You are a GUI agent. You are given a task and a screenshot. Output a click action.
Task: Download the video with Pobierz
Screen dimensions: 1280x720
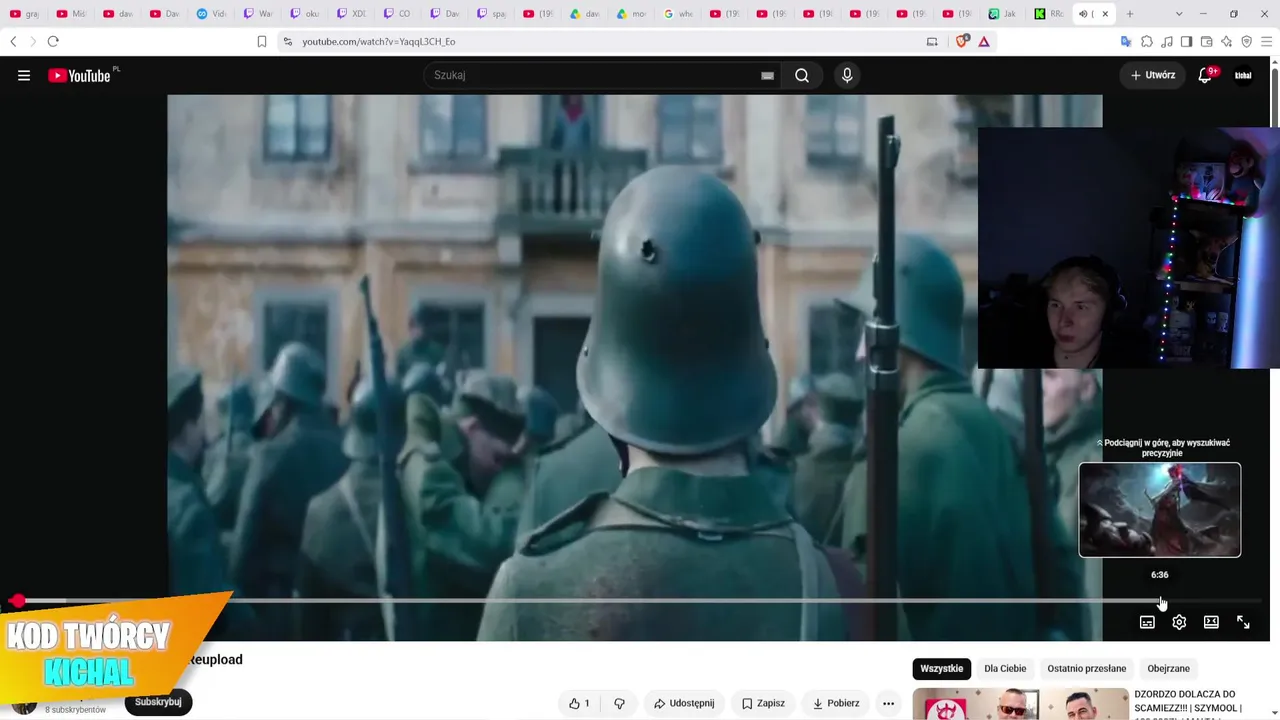[x=835, y=703]
